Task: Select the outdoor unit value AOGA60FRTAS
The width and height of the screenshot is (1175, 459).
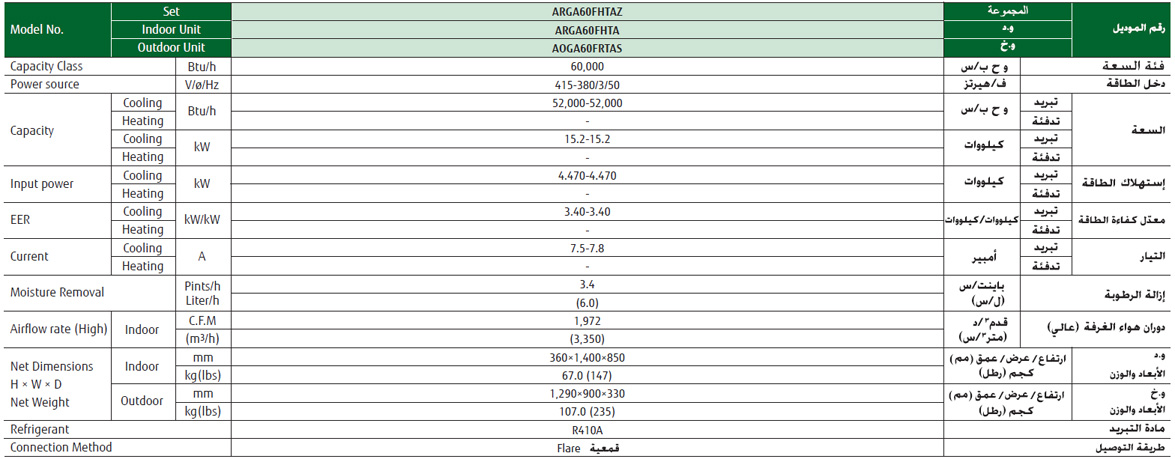Action: (587, 47)
